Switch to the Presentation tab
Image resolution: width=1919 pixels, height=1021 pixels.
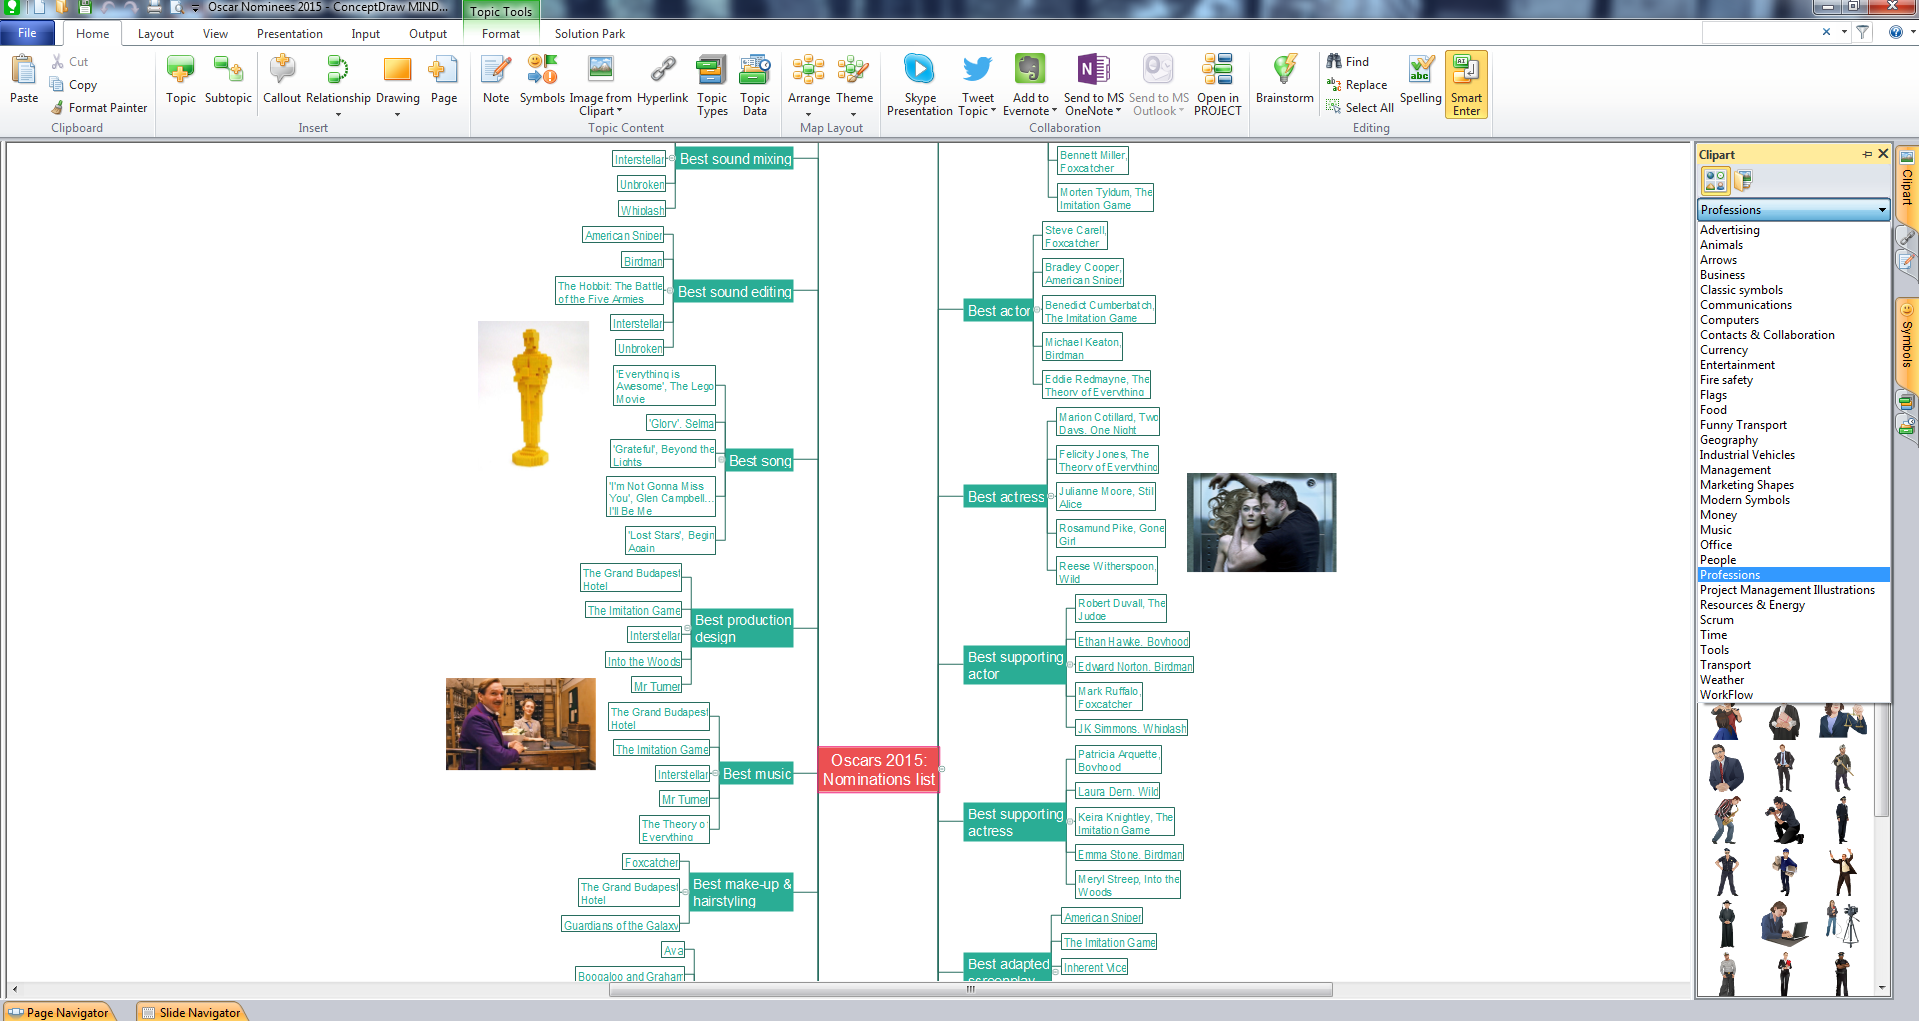(x=289, y=34)
